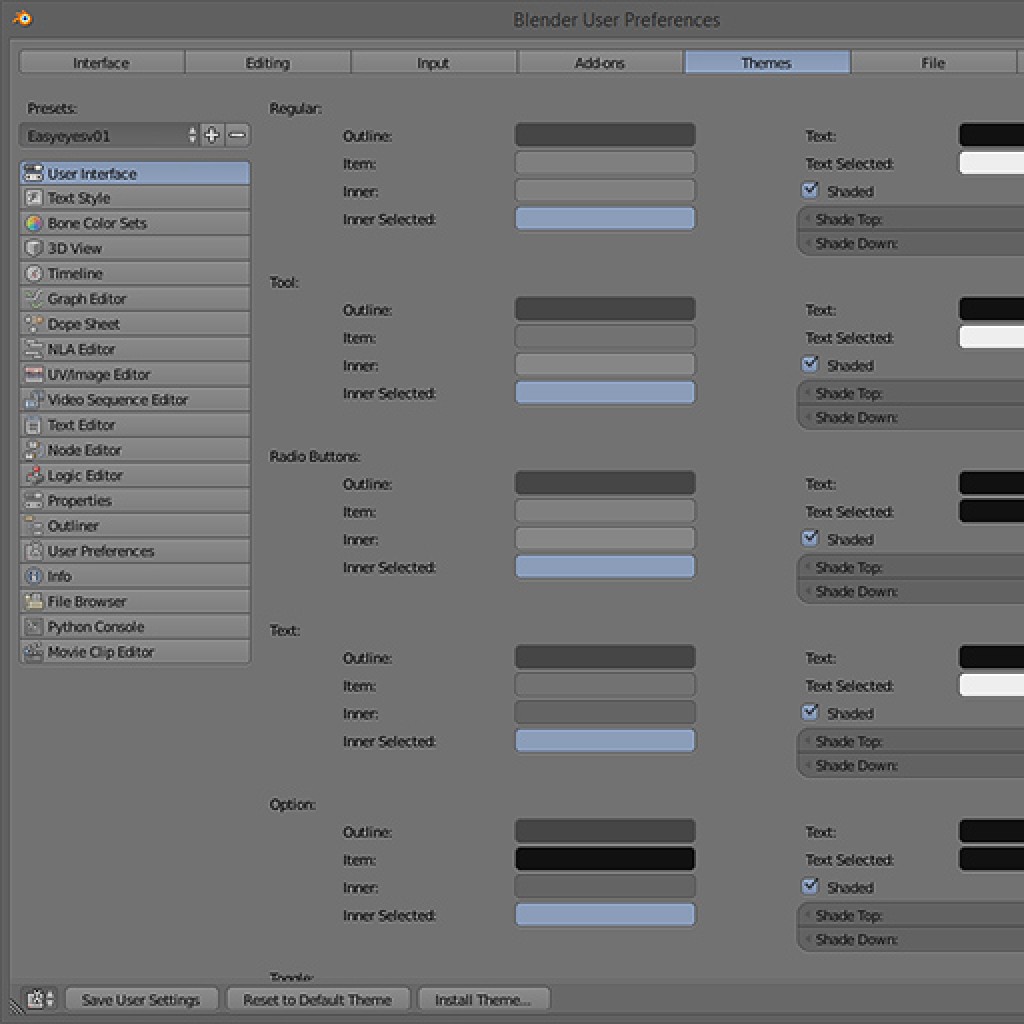Switch to the Add-ons tab
This screenshot has width=1024, height=1024.
[x=599, y=62]
